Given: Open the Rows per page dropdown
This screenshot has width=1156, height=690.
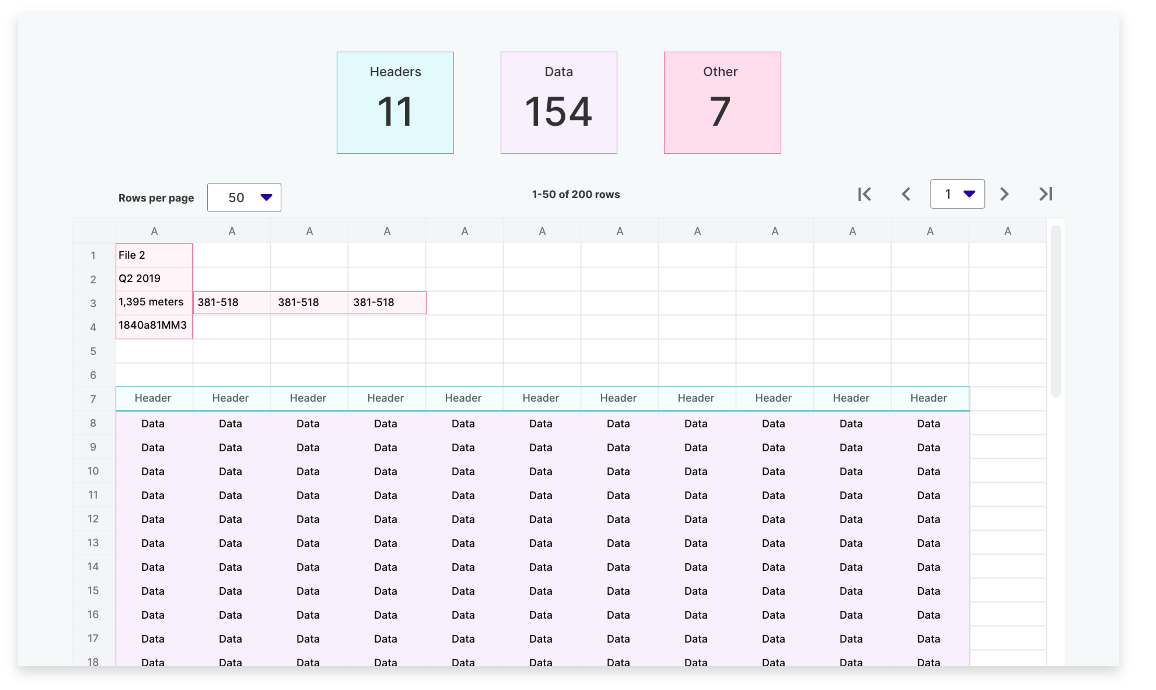Looking at the screenshot, I should tap(244, 197).
